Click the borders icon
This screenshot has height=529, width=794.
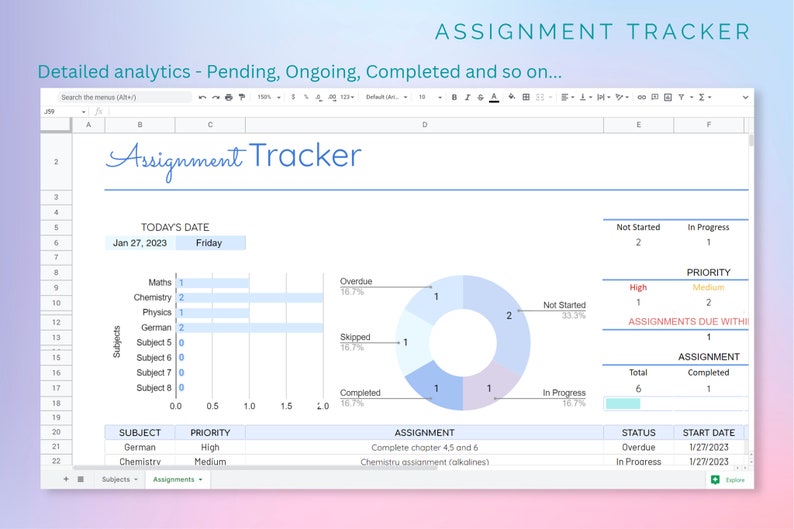(526, 97)
